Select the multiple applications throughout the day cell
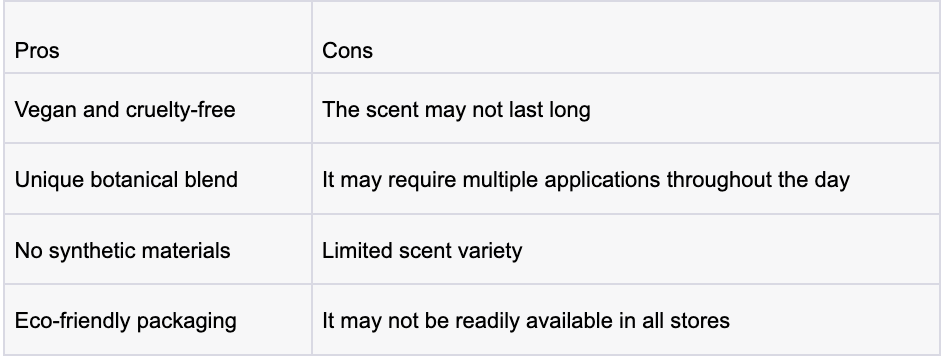The height and width of the screenshot is (360, 946). pyautogui.click(x=626, y=179)
